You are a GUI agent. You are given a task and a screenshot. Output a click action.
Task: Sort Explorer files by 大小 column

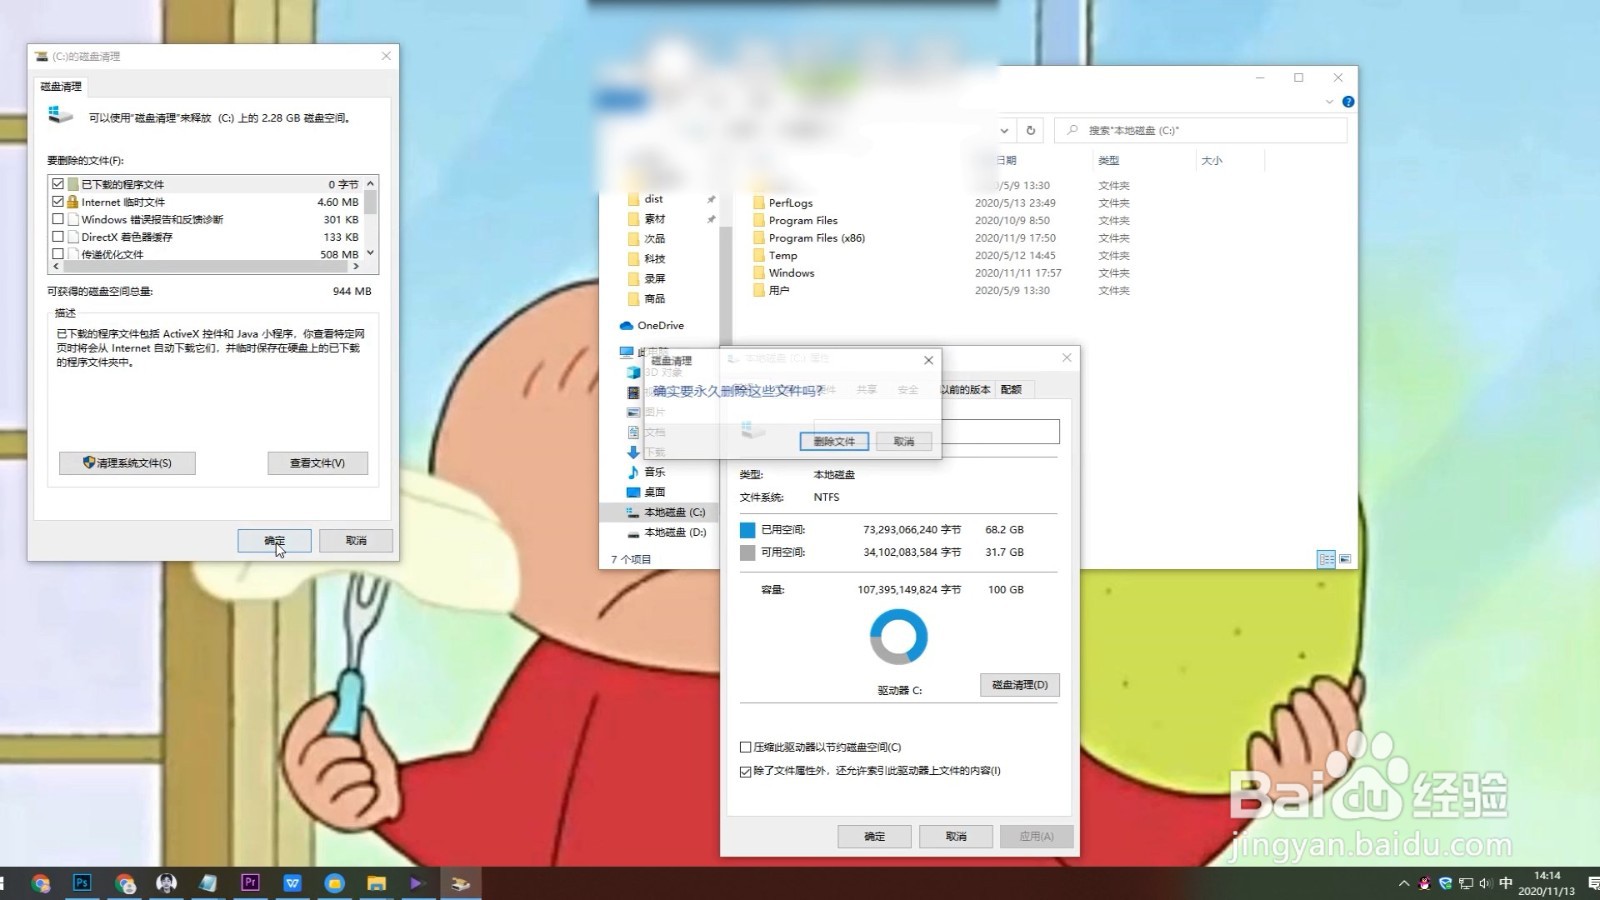(1212, 160)
